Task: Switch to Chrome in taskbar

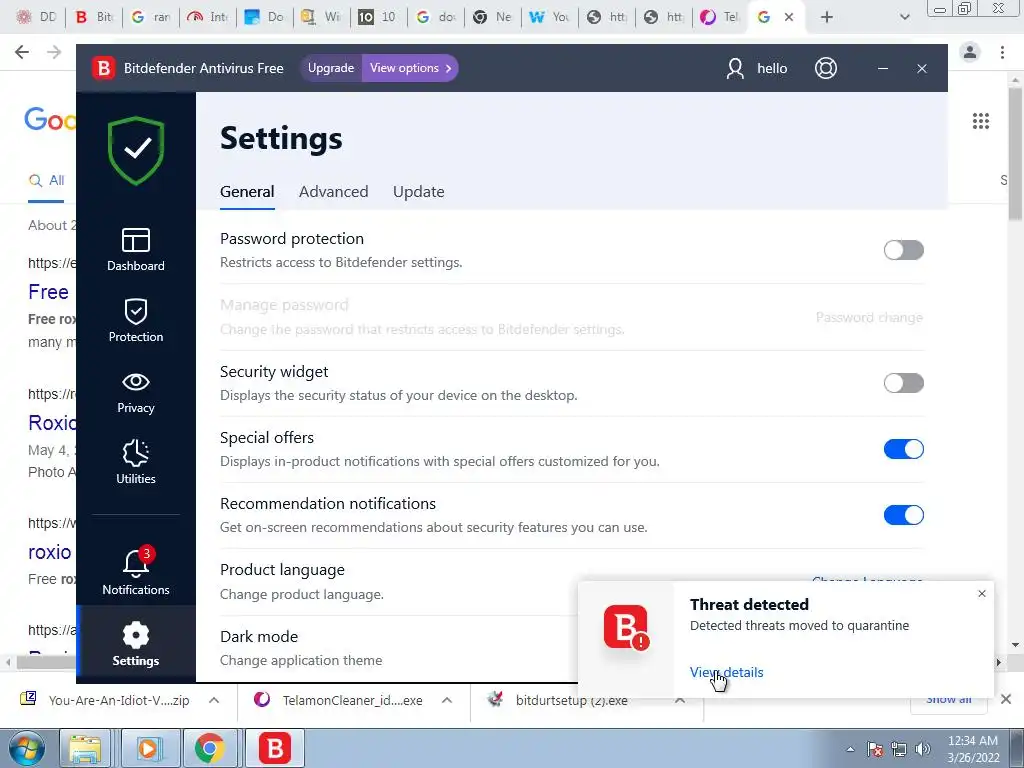Action: pyautogui.click(x=209, y=748)
